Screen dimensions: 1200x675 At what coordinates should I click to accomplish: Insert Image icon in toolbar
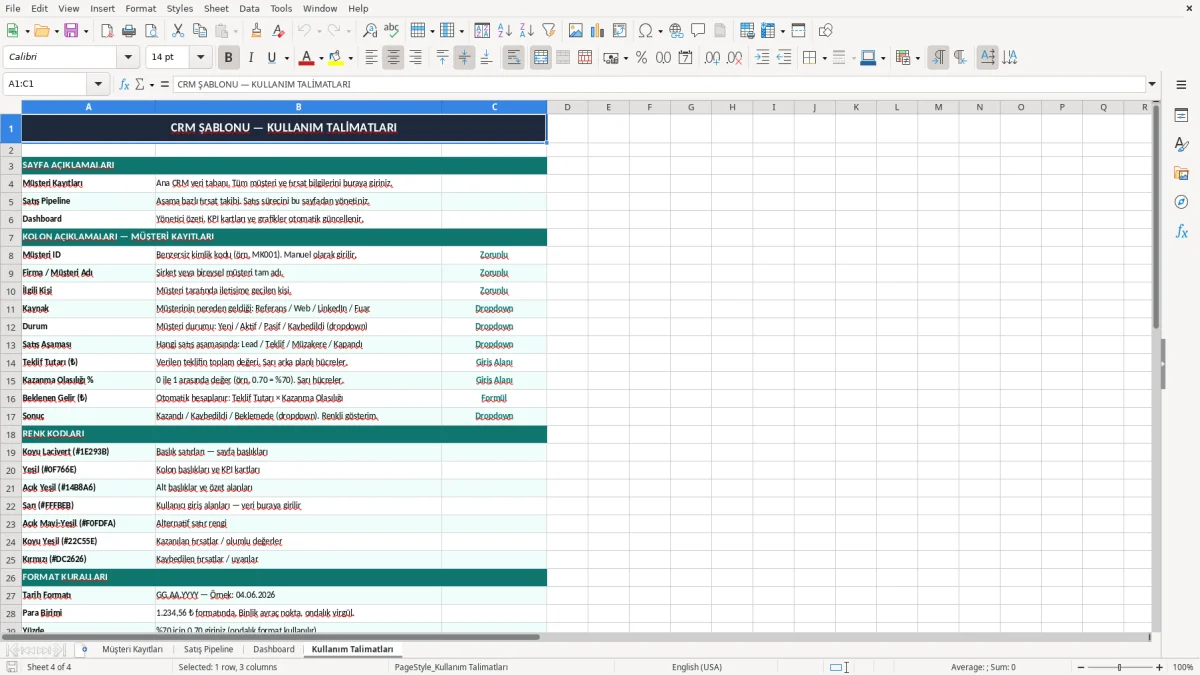click(576, 31)
